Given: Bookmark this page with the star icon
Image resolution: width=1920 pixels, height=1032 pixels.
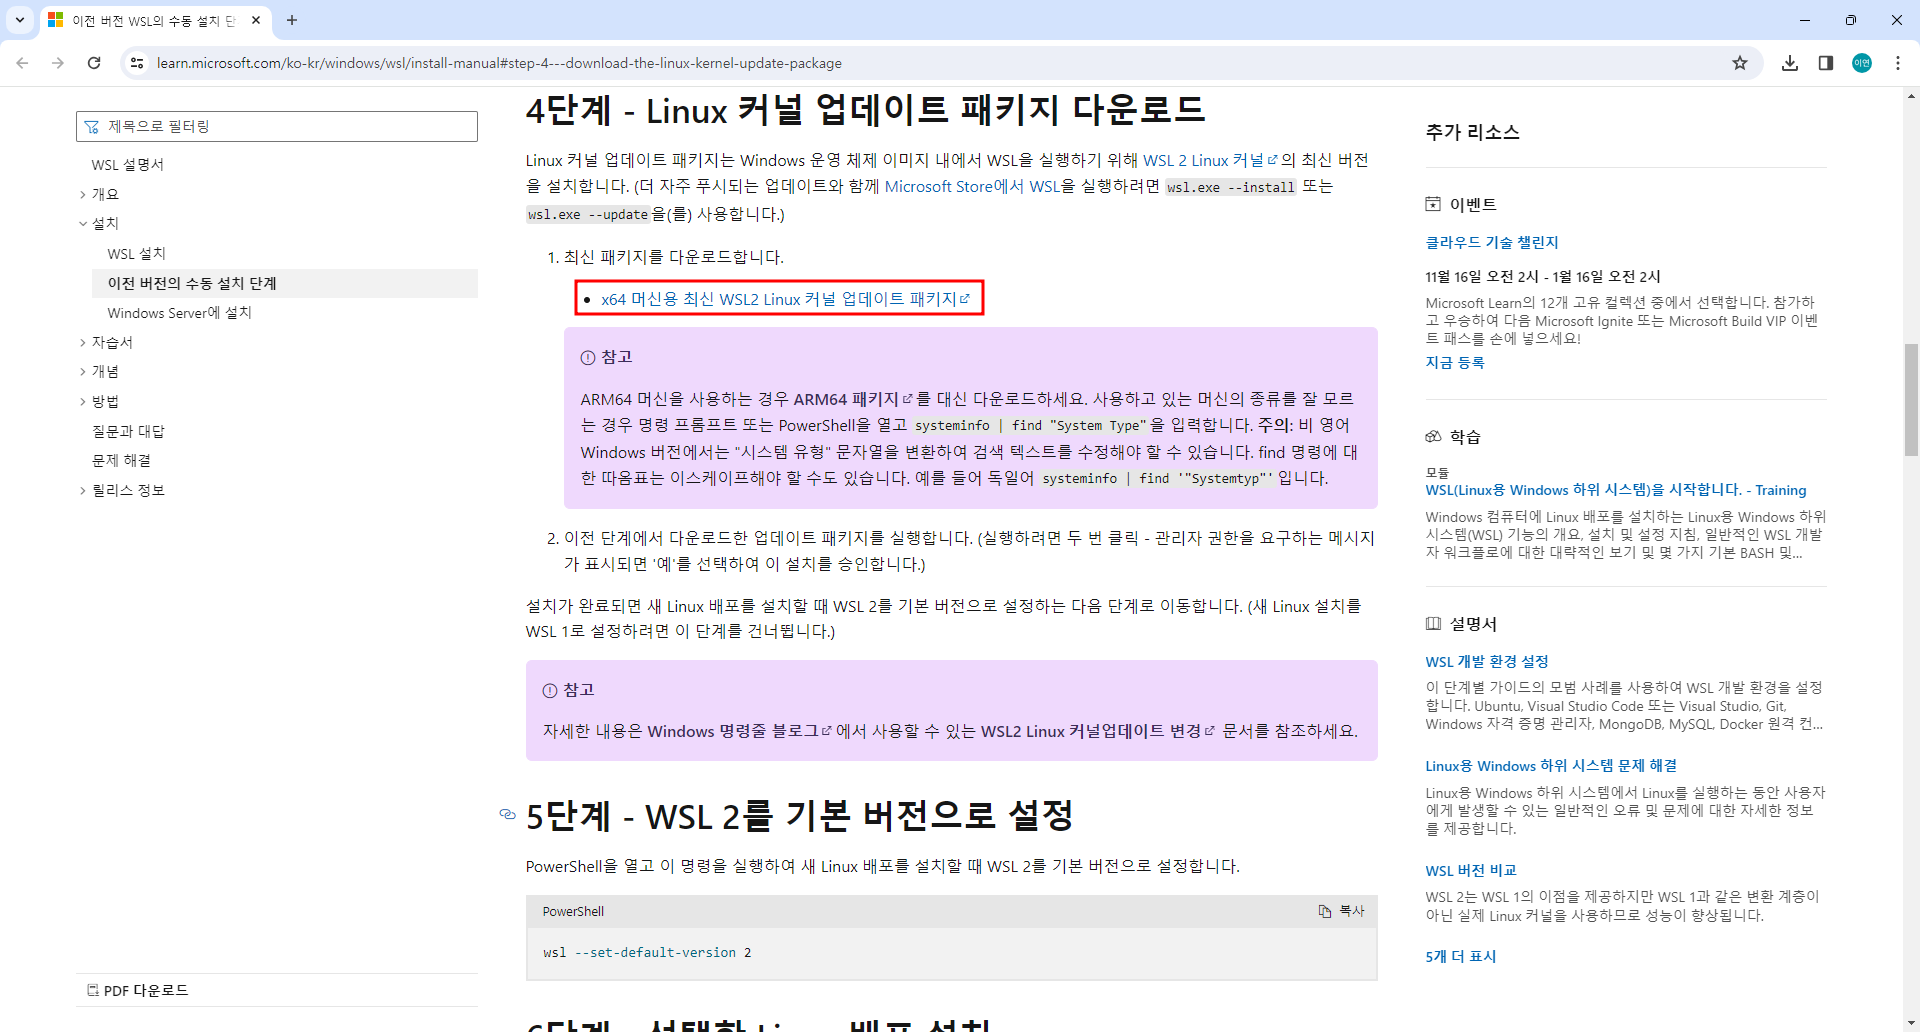Looking at the screenshot, I should [1740, 63].
